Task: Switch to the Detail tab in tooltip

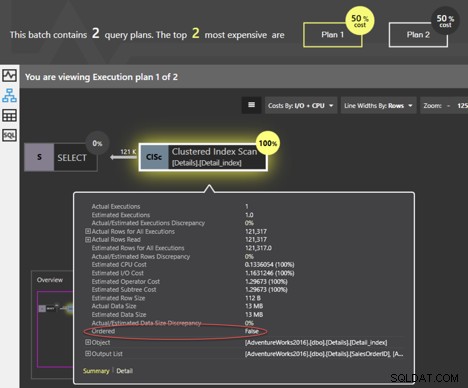Action: [125, 371]
